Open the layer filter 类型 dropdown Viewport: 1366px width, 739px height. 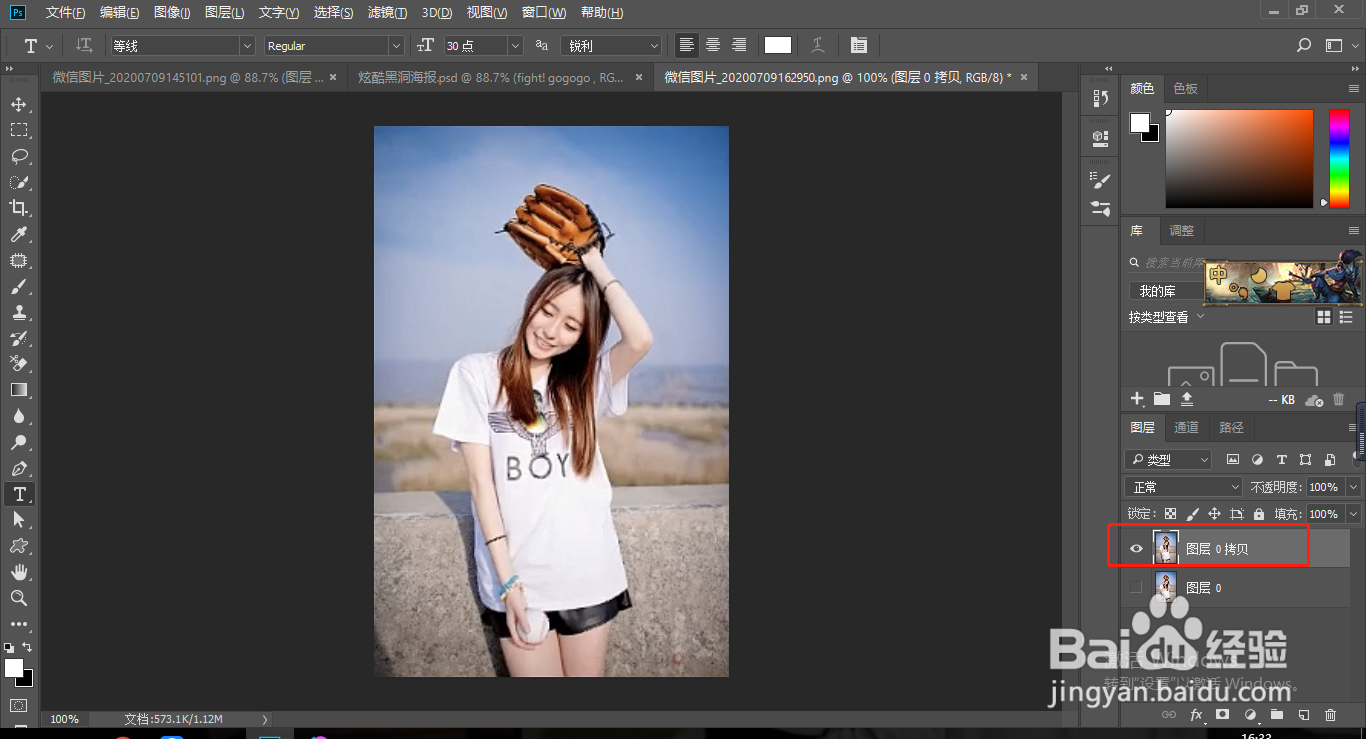click(x=1168, y=460)
